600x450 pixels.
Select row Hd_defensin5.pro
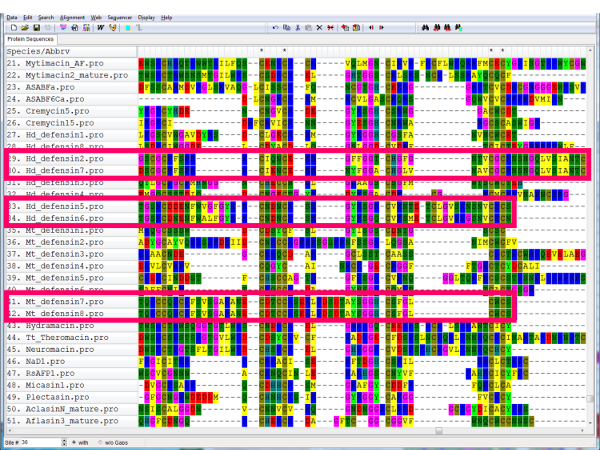[71, 206]
